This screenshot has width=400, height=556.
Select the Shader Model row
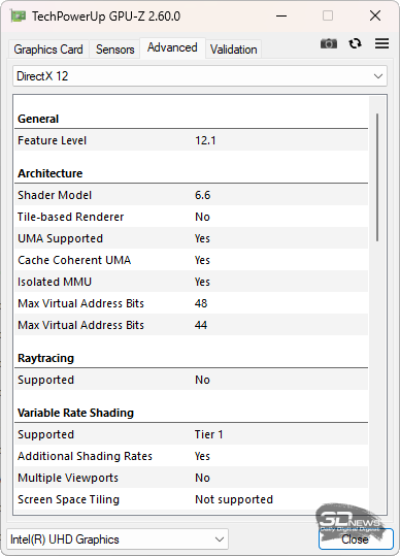191,195
